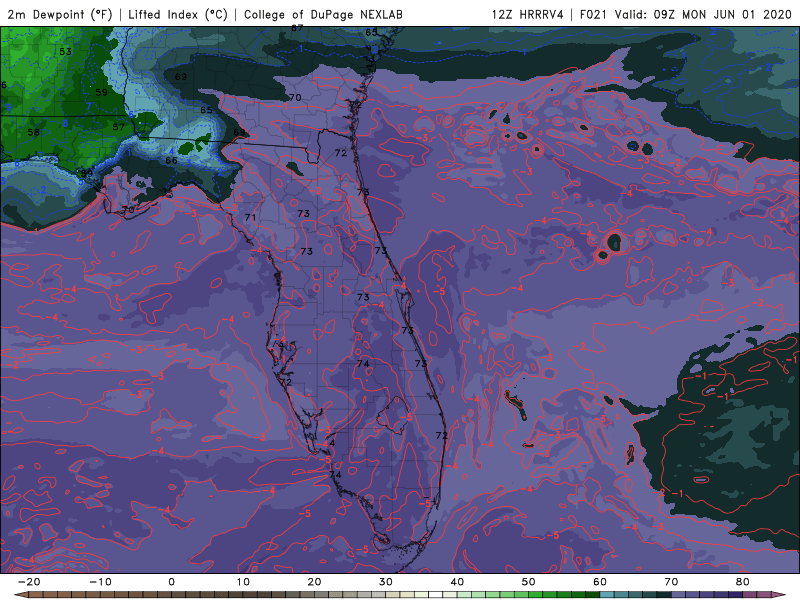Click the 10 label on the color scale

coord(243,582)
